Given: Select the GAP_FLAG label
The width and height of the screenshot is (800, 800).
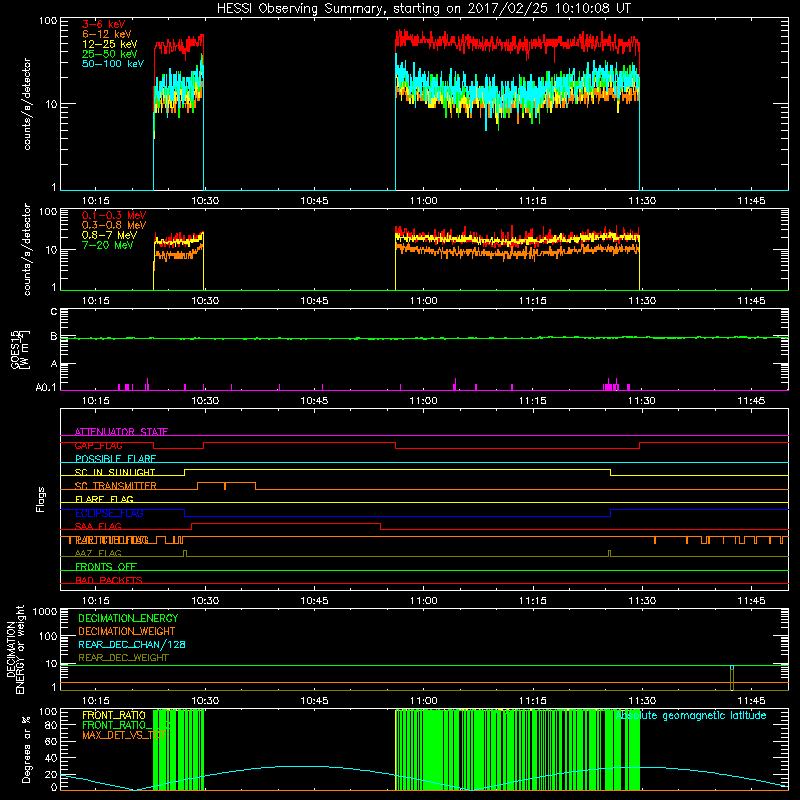Looking at the screenshot, I should [x=98, y=445].
